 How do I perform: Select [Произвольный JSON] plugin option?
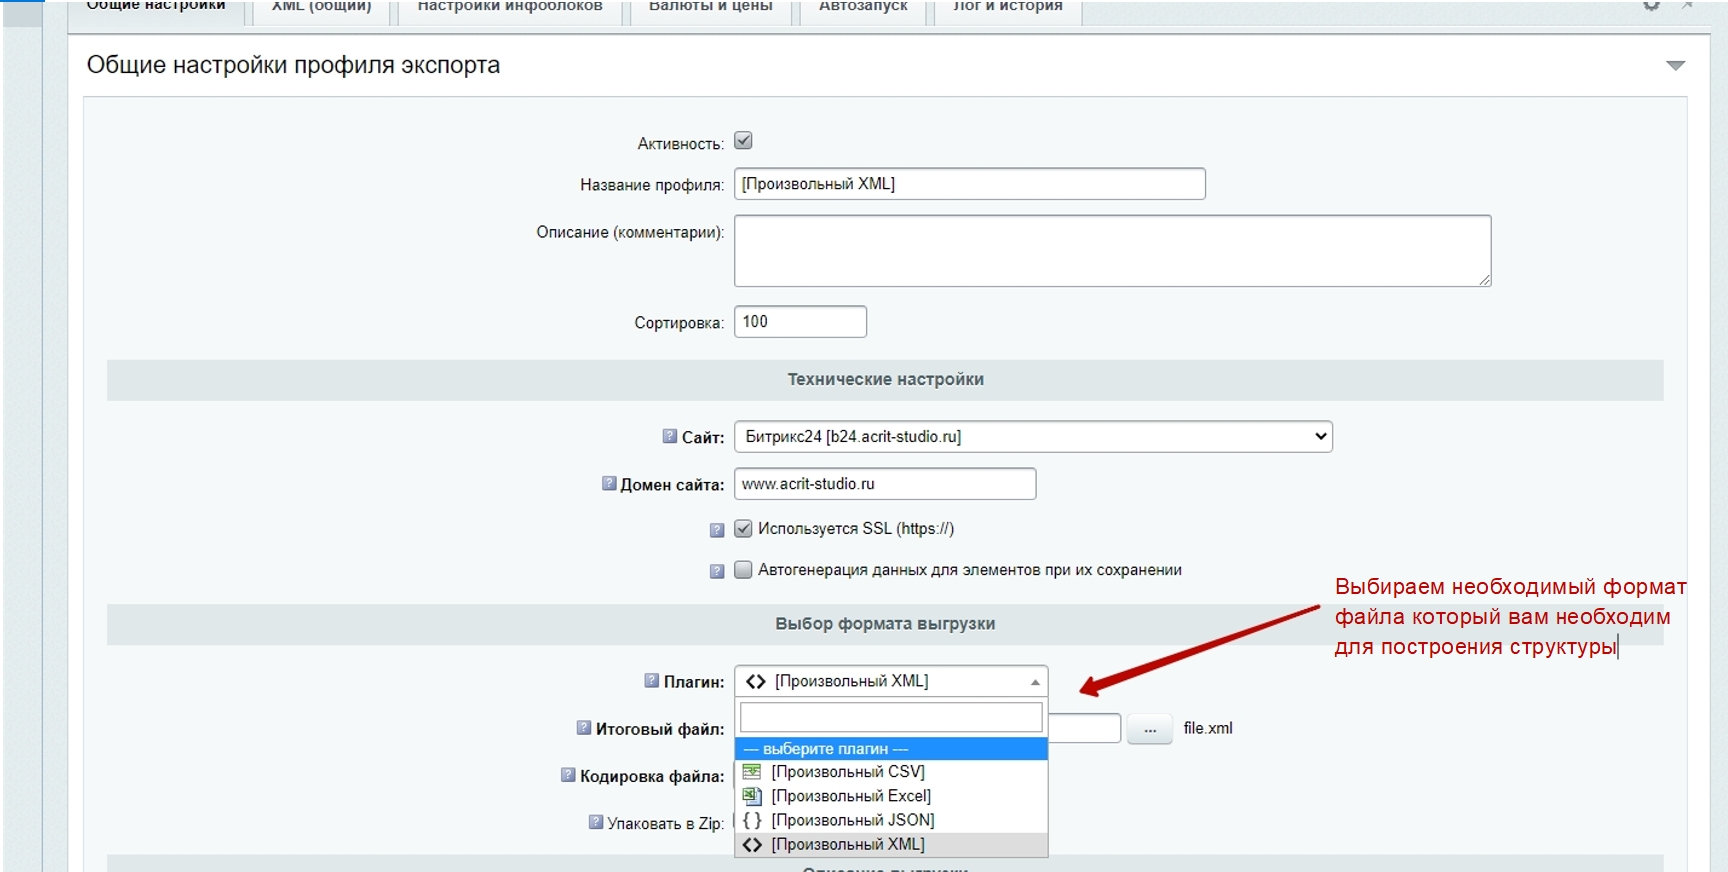pos(852,820)
